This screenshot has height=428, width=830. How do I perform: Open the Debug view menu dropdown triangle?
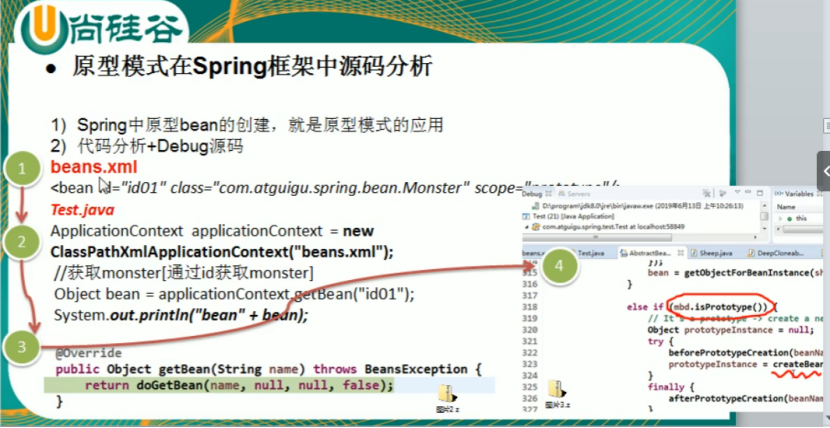[737, 192]
